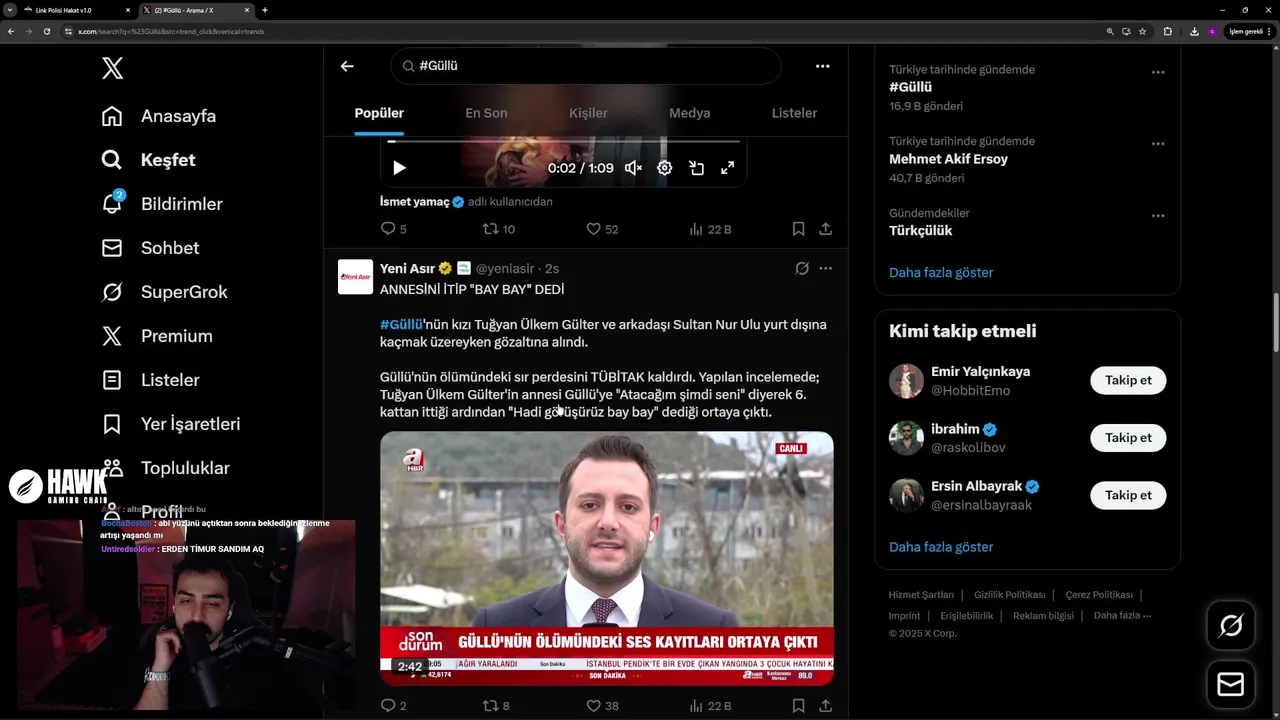Follow ibrahim @raskolibov

coord(1128,437)
